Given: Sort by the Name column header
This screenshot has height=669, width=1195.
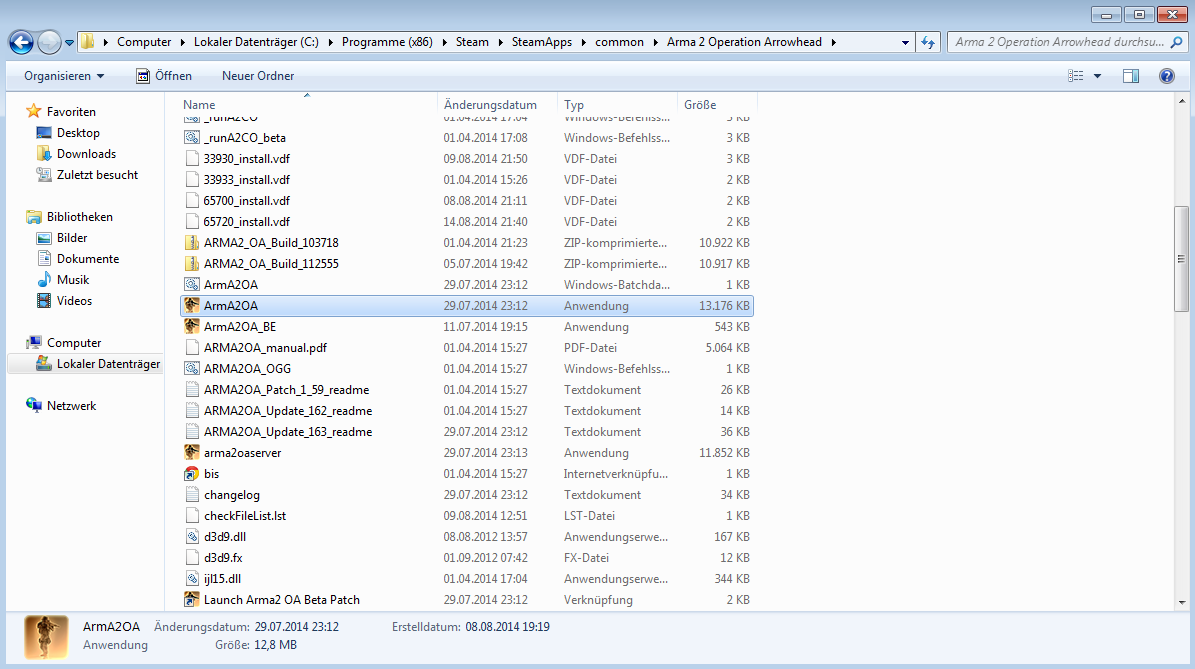Looking at the screenshot, I should (x=309, y=104).
